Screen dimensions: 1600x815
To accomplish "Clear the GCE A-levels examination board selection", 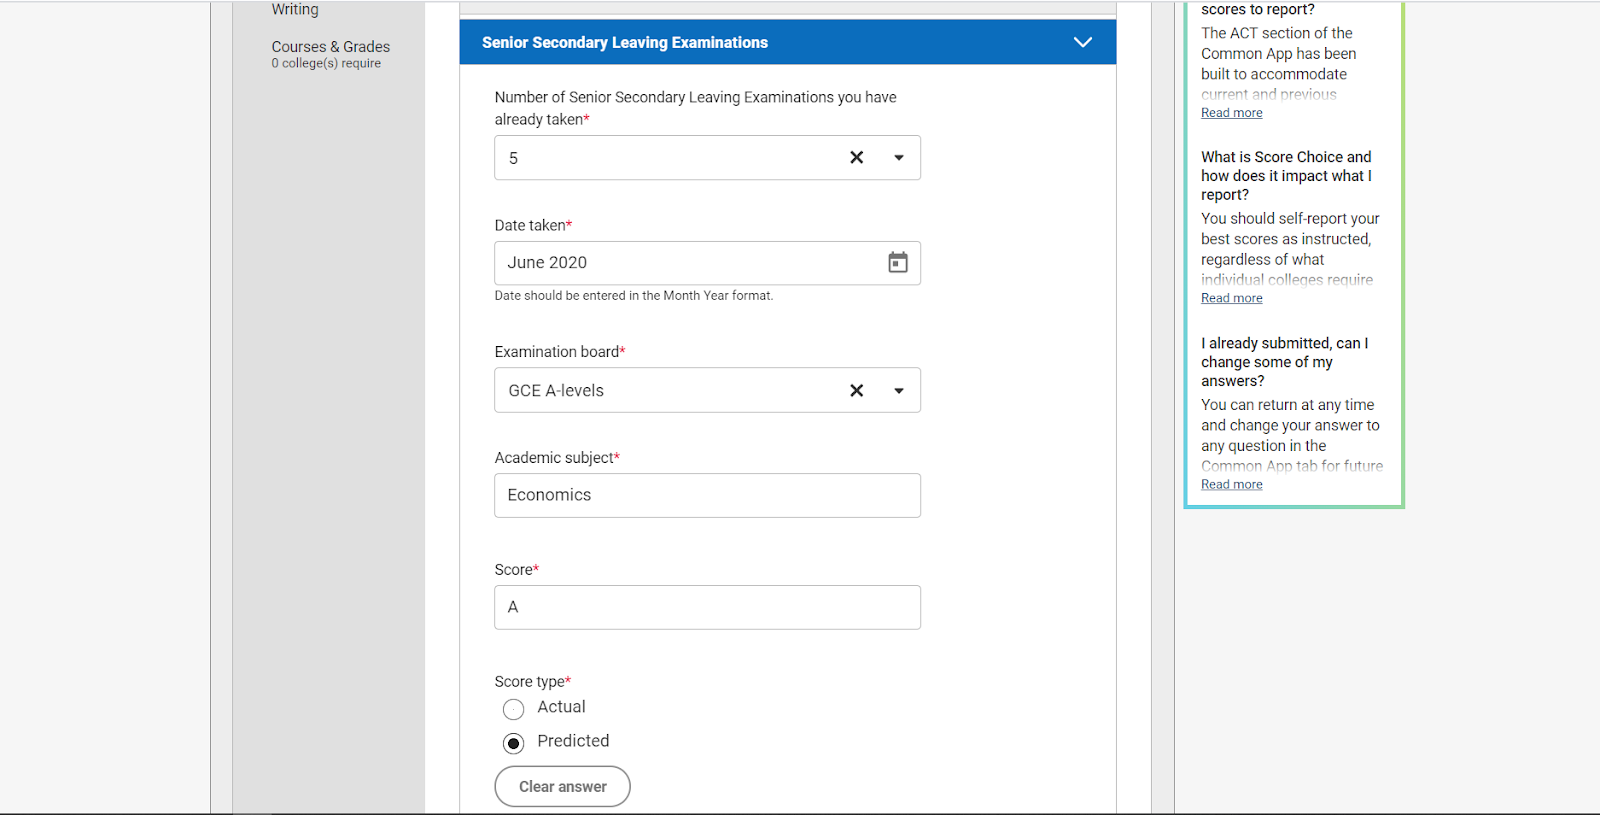I will pyautogui.click(x=856, y=391).
